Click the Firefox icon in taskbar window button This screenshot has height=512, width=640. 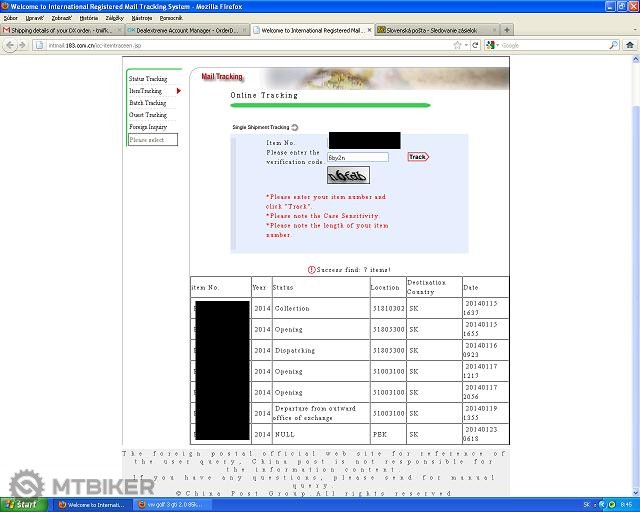coord(61,505)
